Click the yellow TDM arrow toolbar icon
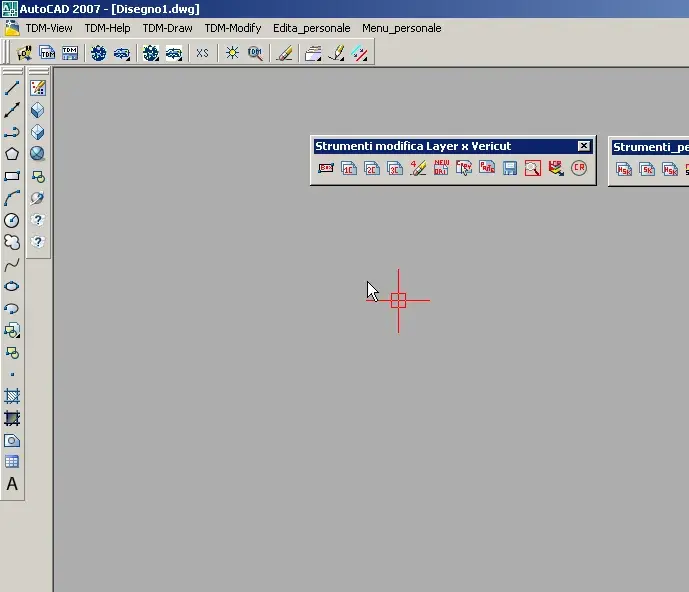Screen dimensions: 689x592 (24, 53)
